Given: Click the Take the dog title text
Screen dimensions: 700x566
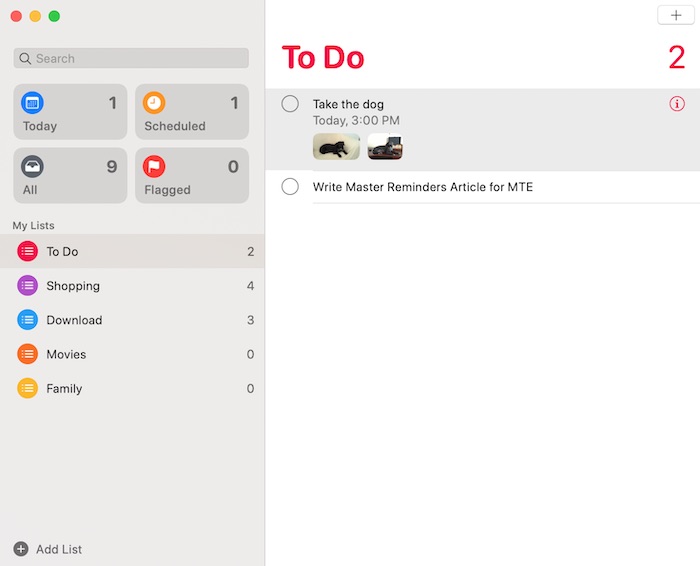Looking at the screenshot, I should pos(348,104).
